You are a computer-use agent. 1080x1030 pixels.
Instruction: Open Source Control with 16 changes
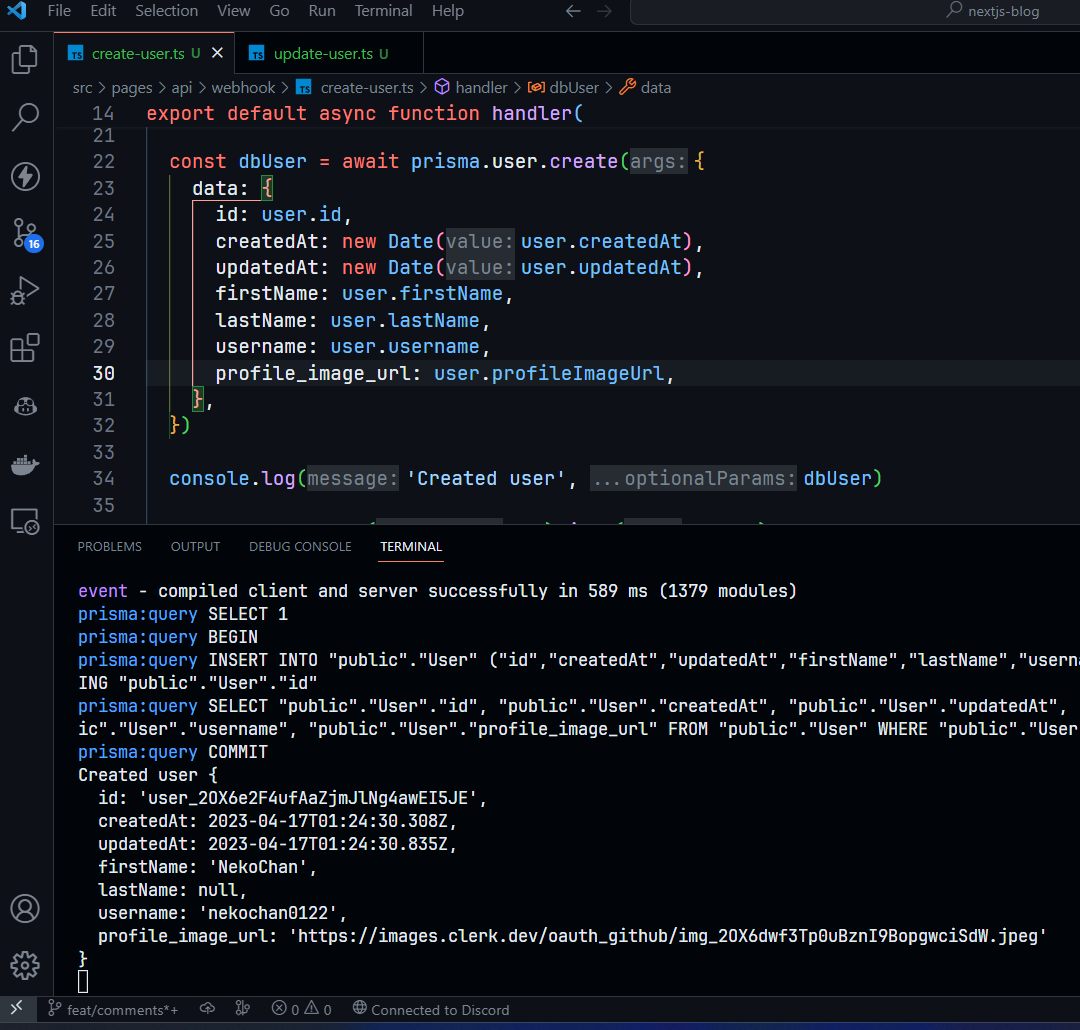25,233
